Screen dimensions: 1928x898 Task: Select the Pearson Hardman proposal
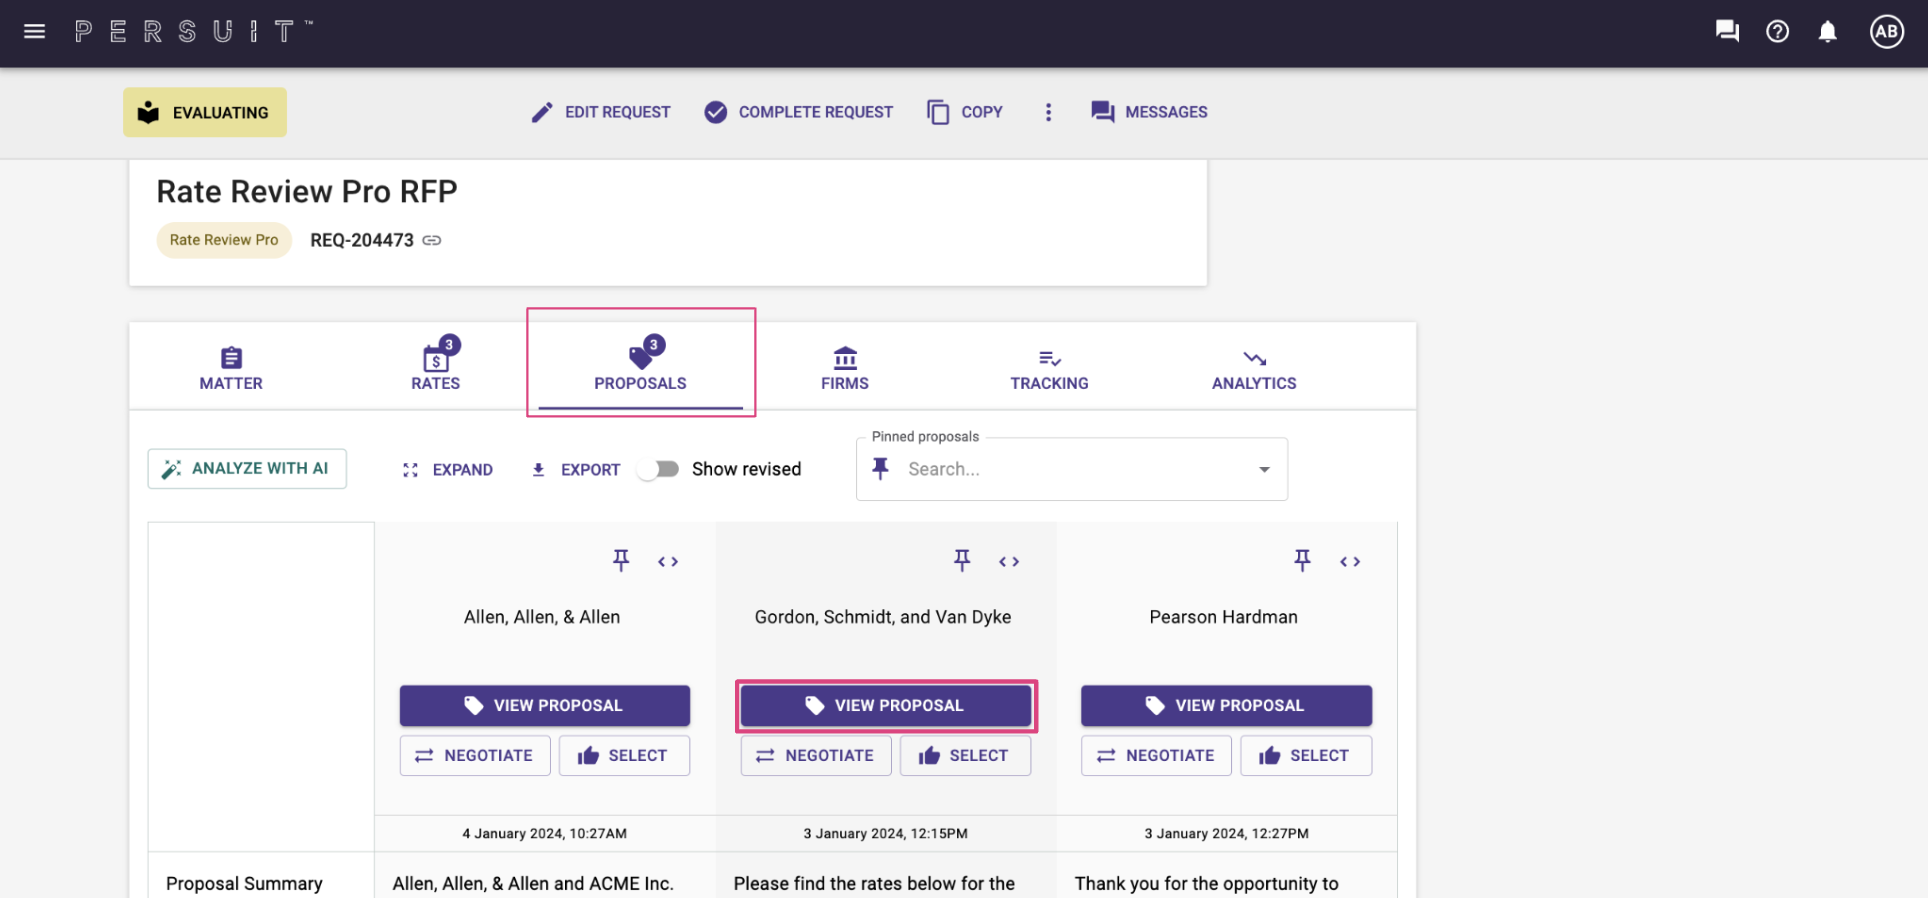pos(1306,756)
